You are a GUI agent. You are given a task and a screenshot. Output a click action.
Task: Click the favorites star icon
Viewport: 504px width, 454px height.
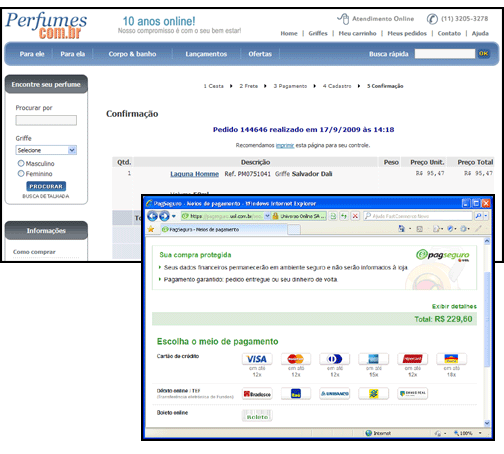(x=151, y=229)
